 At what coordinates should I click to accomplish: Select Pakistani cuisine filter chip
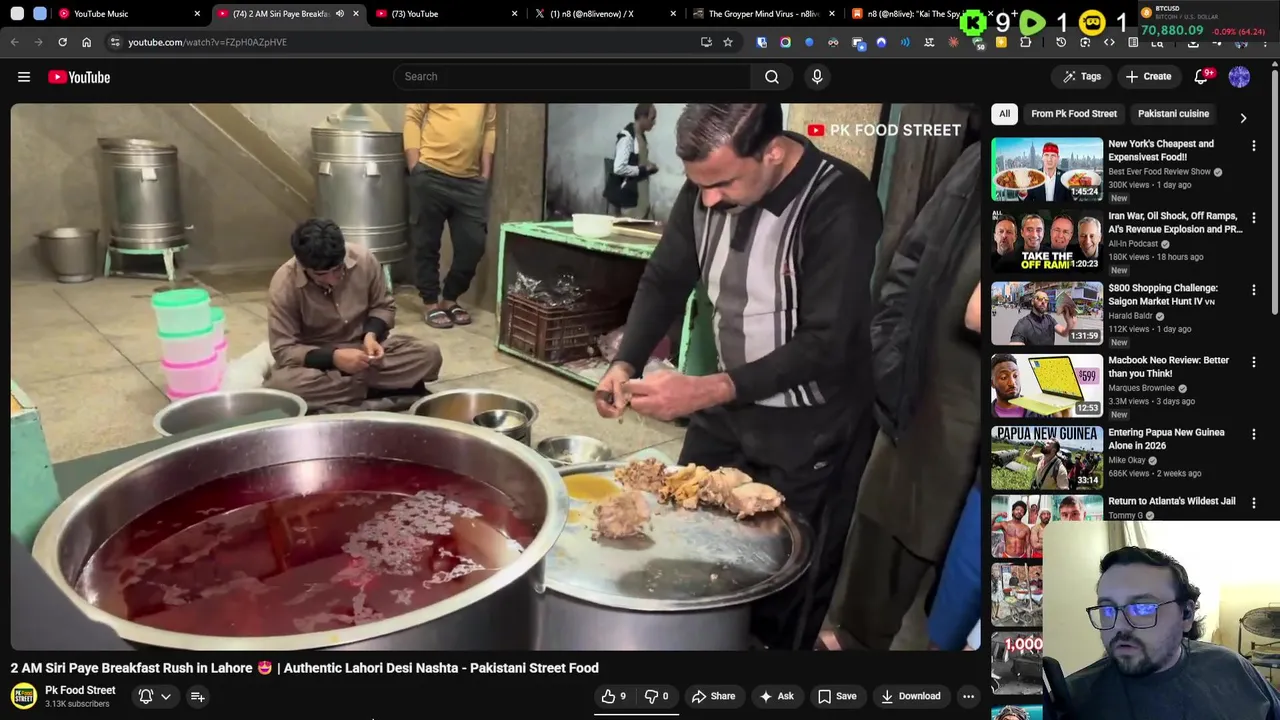1173,114
